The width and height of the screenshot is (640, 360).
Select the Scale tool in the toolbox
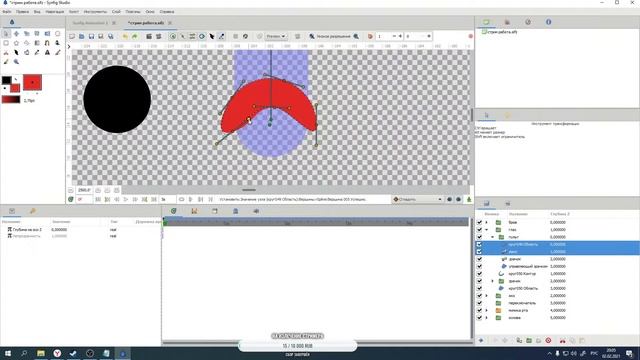pyautogui.click(x=27, y=33)
